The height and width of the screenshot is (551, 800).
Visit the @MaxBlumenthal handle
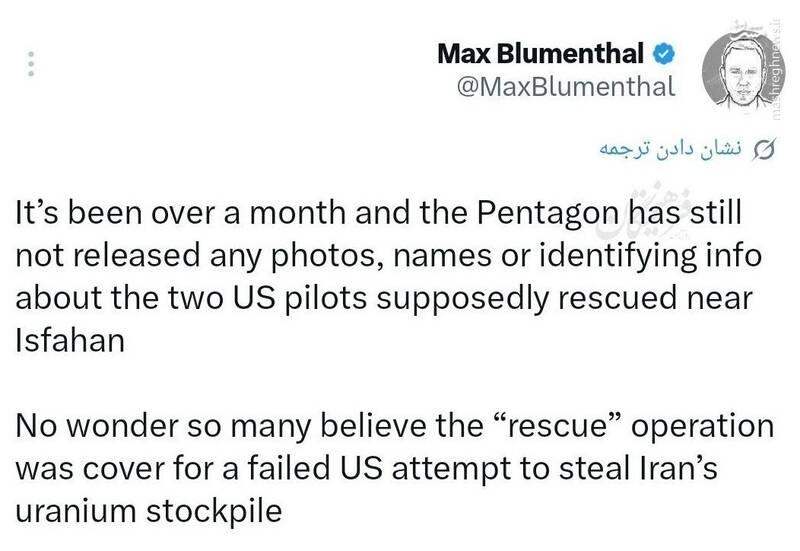click(566, 86)
